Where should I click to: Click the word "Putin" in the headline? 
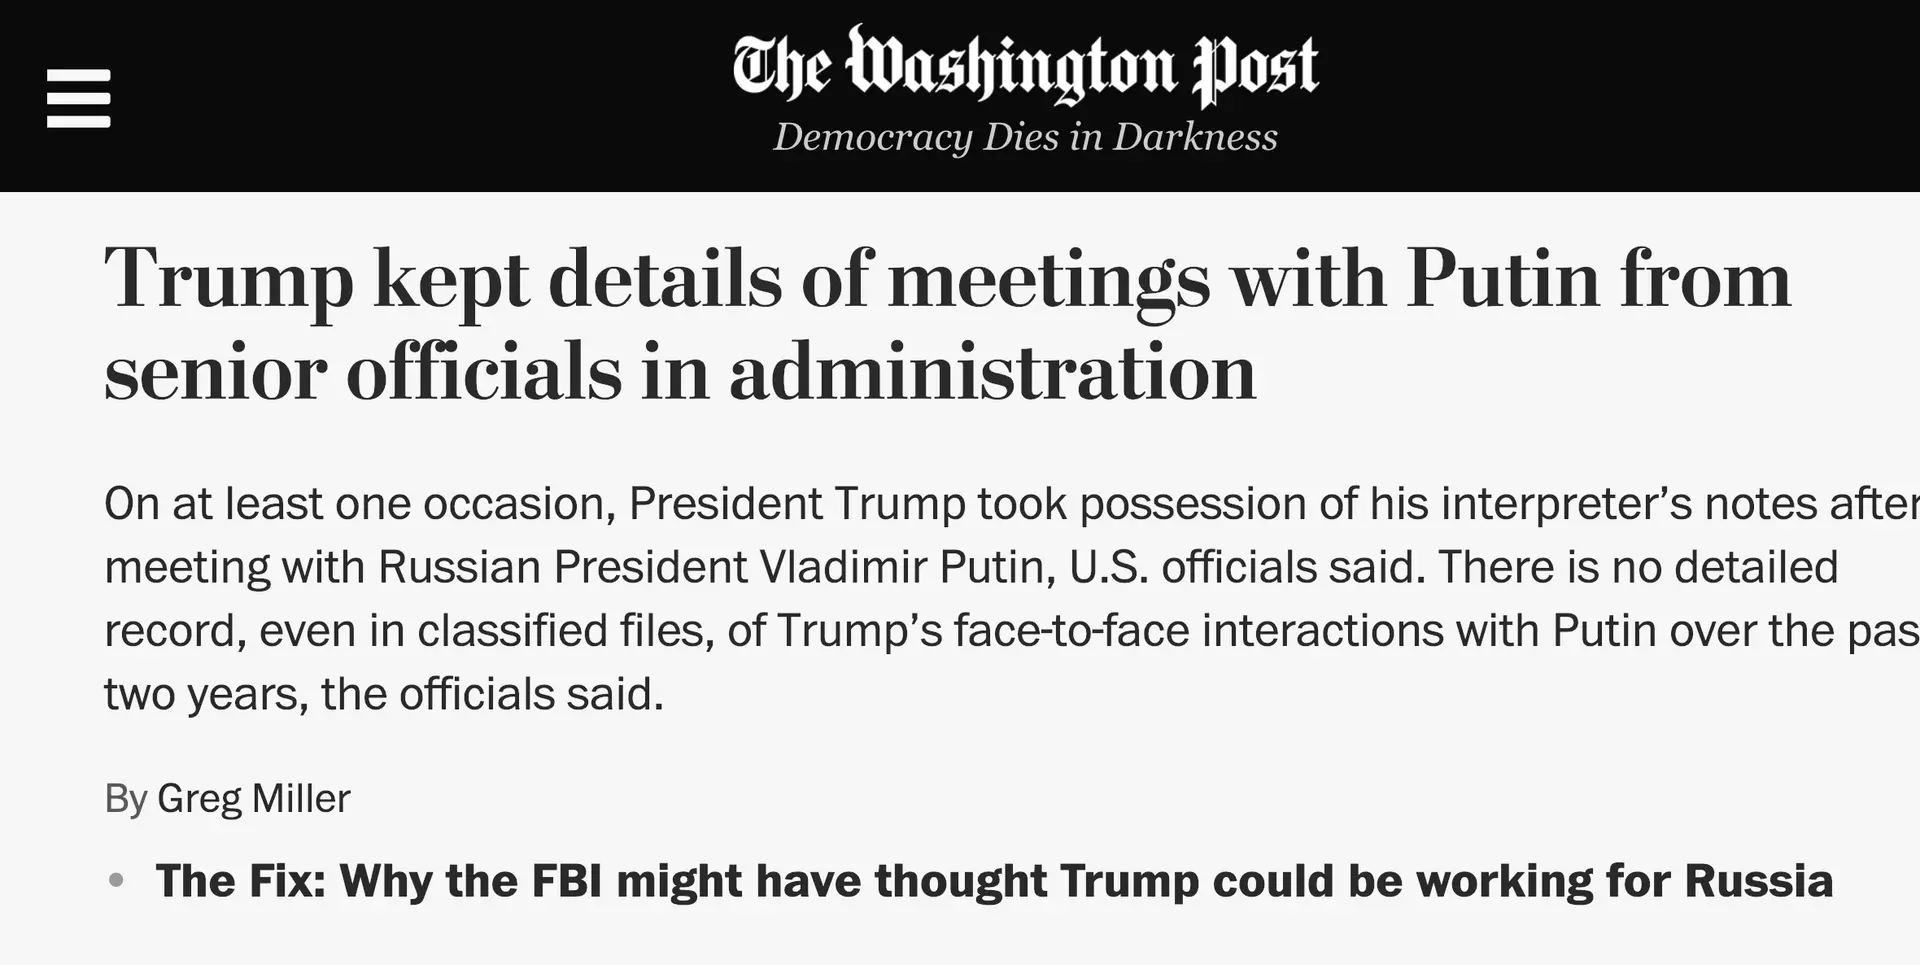[x=1503, y=279]
